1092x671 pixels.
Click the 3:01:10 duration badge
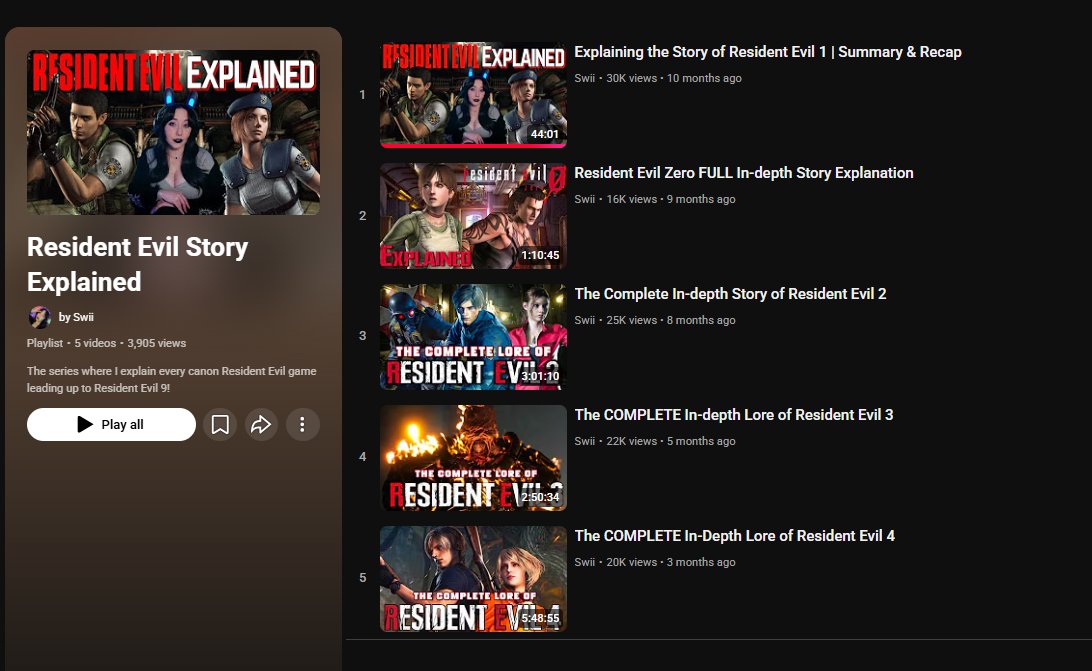pos(540,376)
